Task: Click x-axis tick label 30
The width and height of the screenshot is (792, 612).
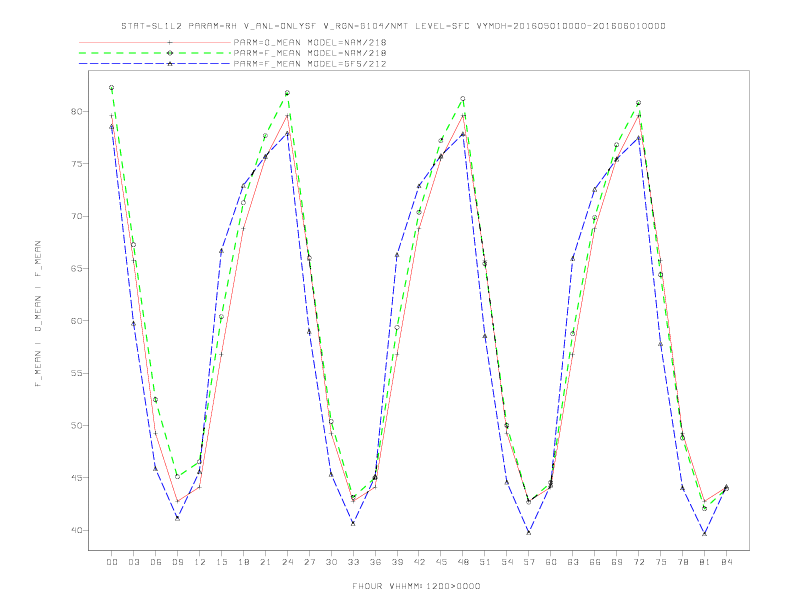Action: tap(331, 562)
